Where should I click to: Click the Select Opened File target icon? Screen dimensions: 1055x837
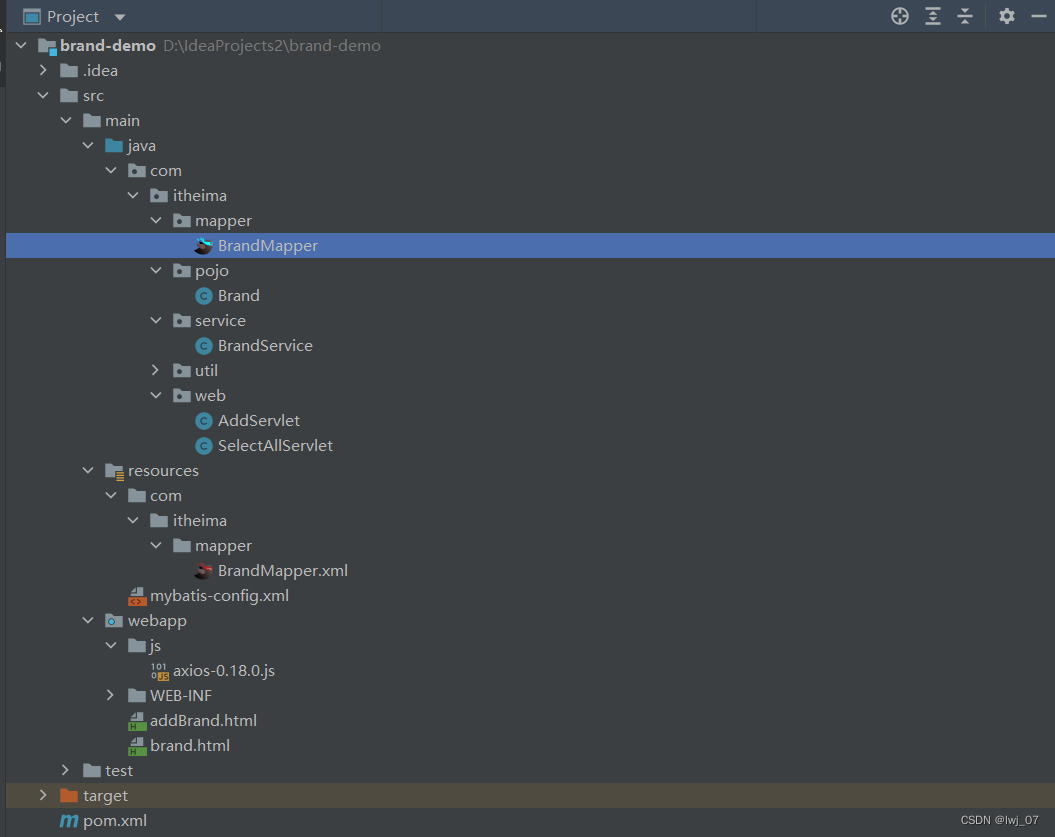point(900,16)
